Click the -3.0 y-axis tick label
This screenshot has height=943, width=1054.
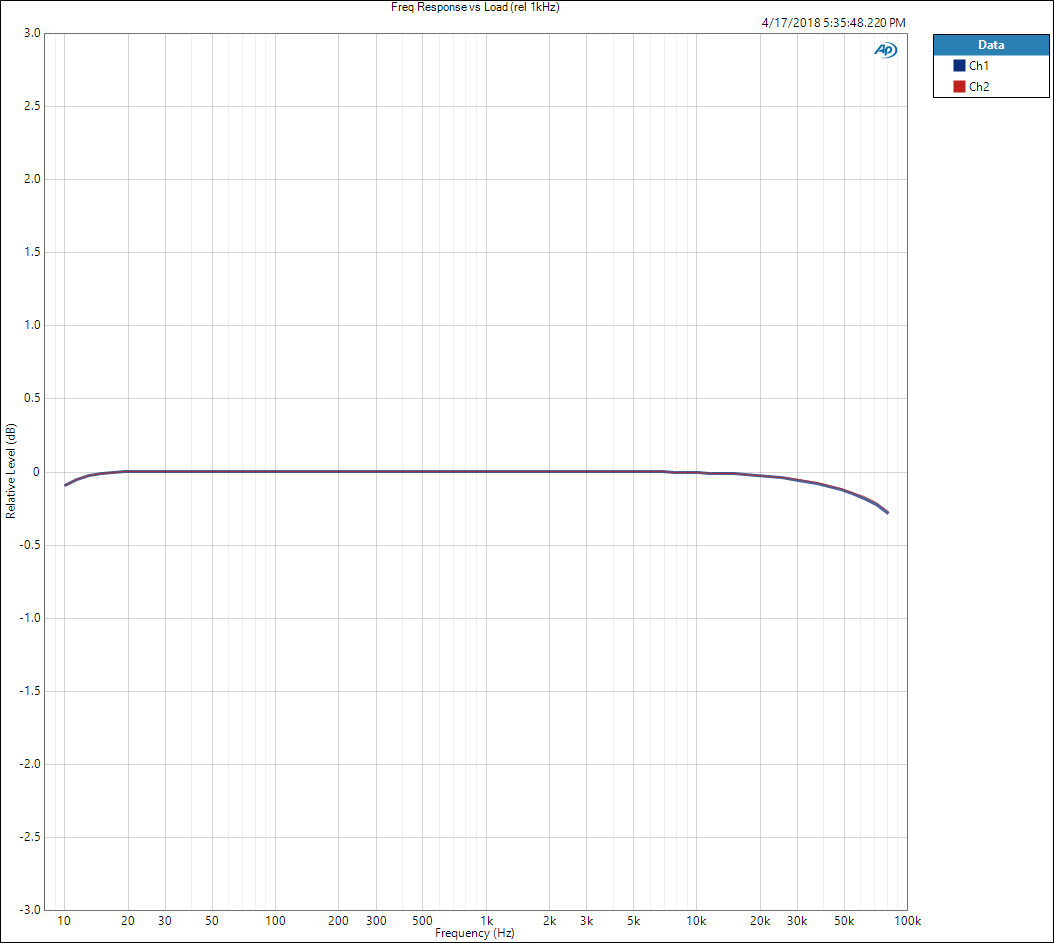(x=30, y=910)
